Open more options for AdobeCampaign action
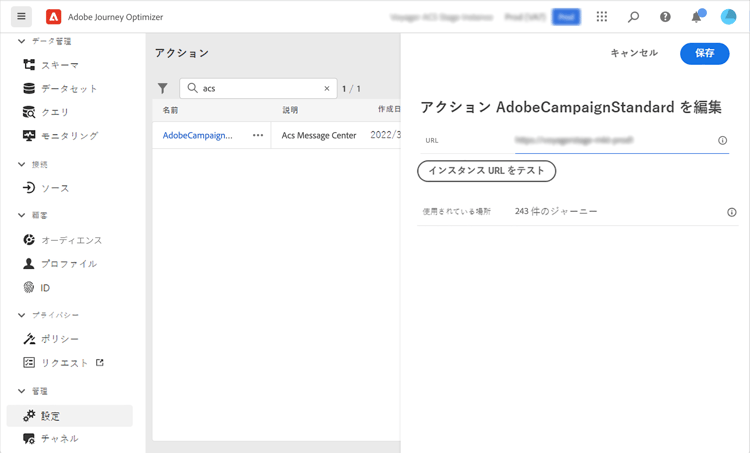The height and width of the screenshot is (453, 750). pyautogui.click(x=258, y=135)
